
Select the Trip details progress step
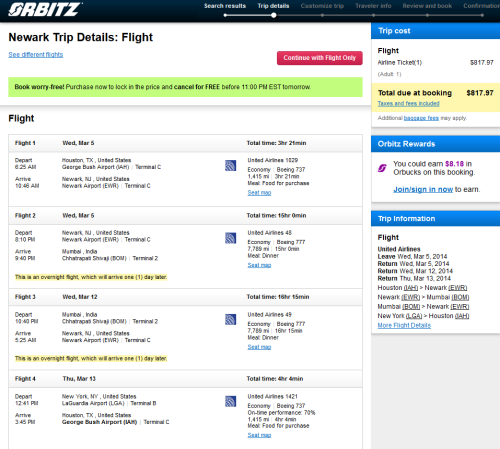click(273, 6)
